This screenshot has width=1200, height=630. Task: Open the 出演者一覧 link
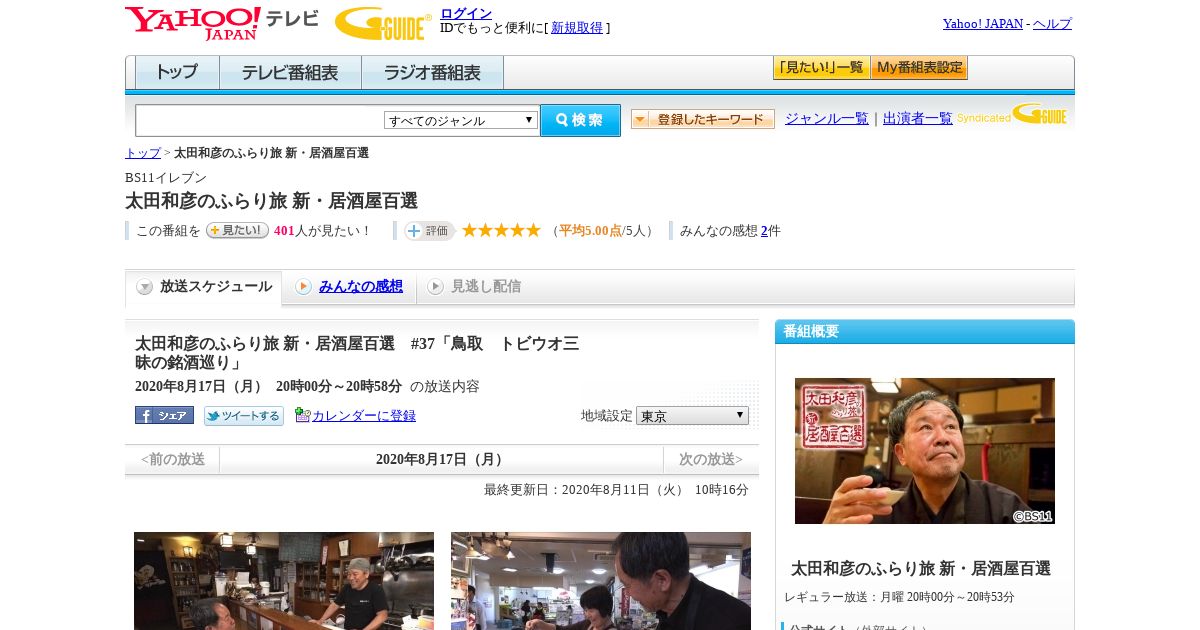click(x=918, y=119)
